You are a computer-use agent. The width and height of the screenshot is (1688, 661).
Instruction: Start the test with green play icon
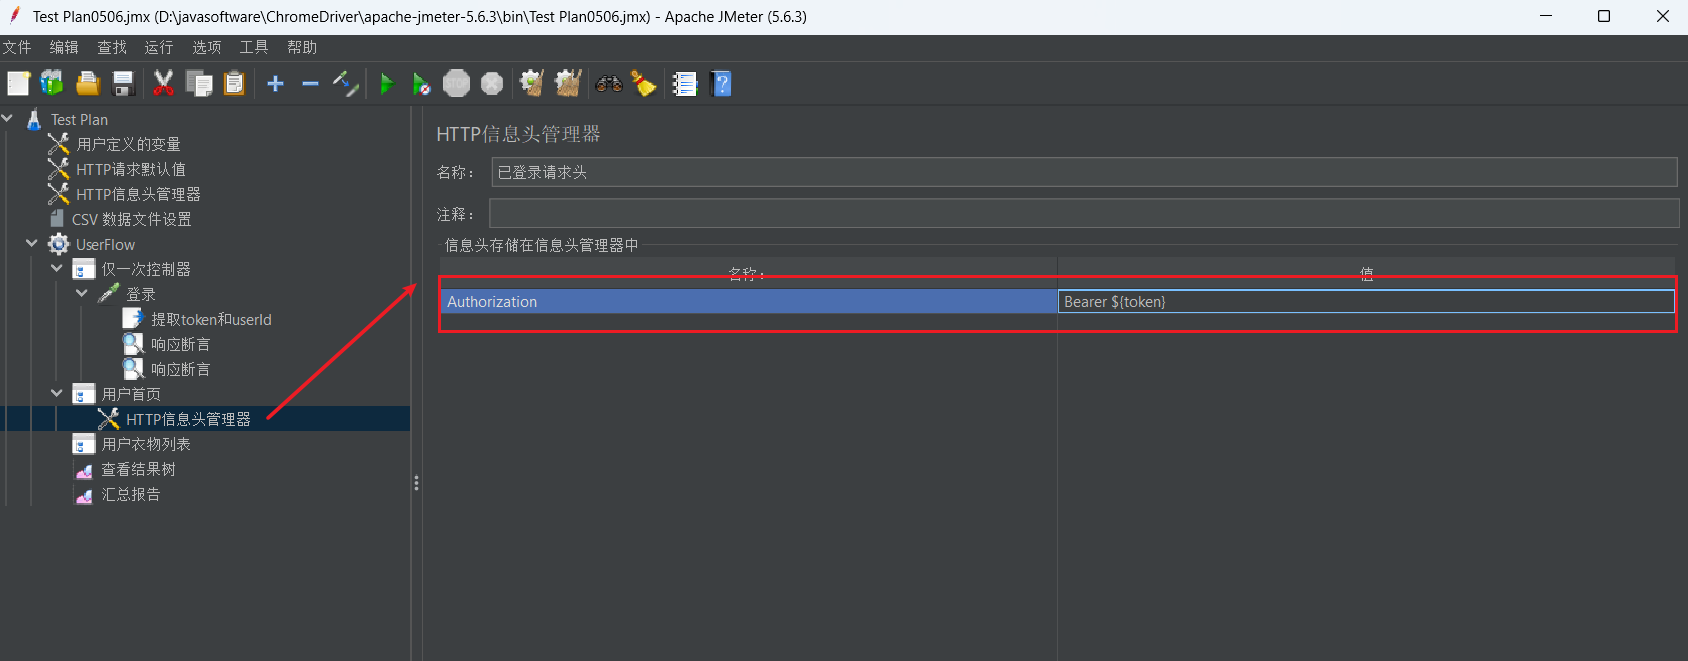[387, 84]
